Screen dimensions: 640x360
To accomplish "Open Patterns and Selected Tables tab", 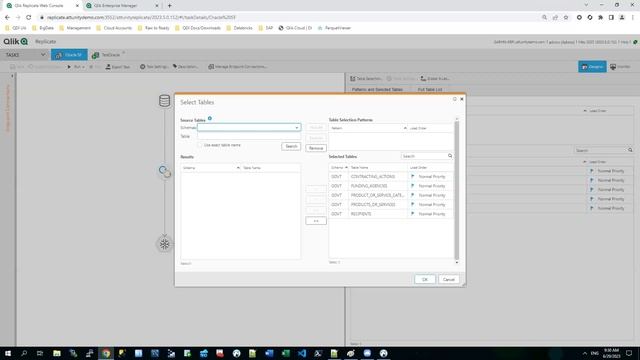I will (377, 89).
